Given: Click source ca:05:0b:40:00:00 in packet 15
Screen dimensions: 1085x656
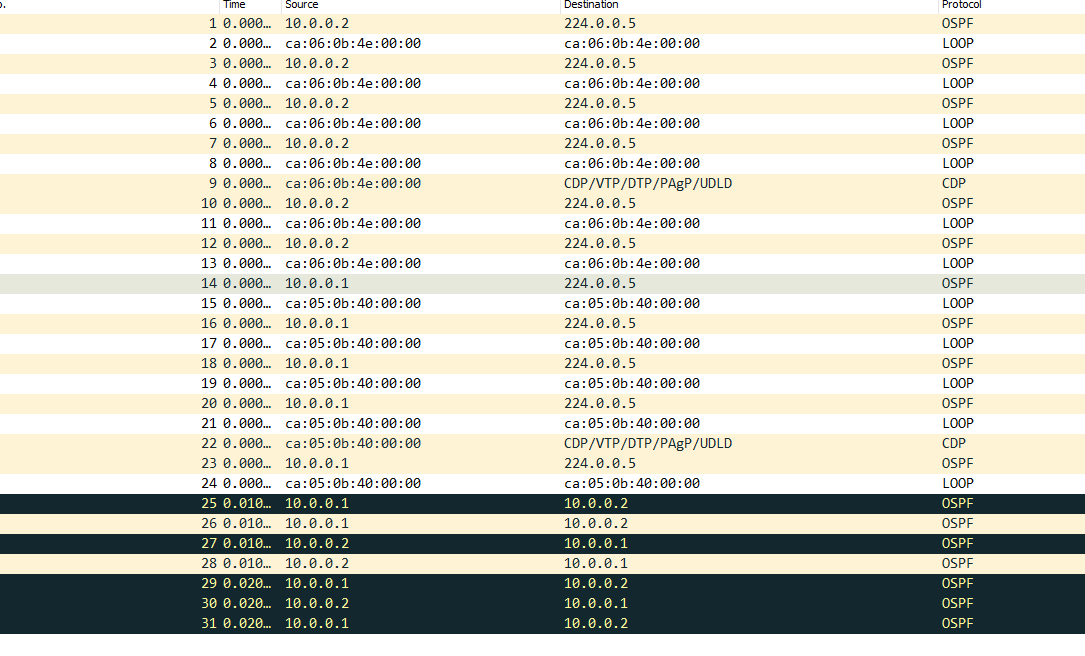Looking at the screenshot, I should click(353, 304).
